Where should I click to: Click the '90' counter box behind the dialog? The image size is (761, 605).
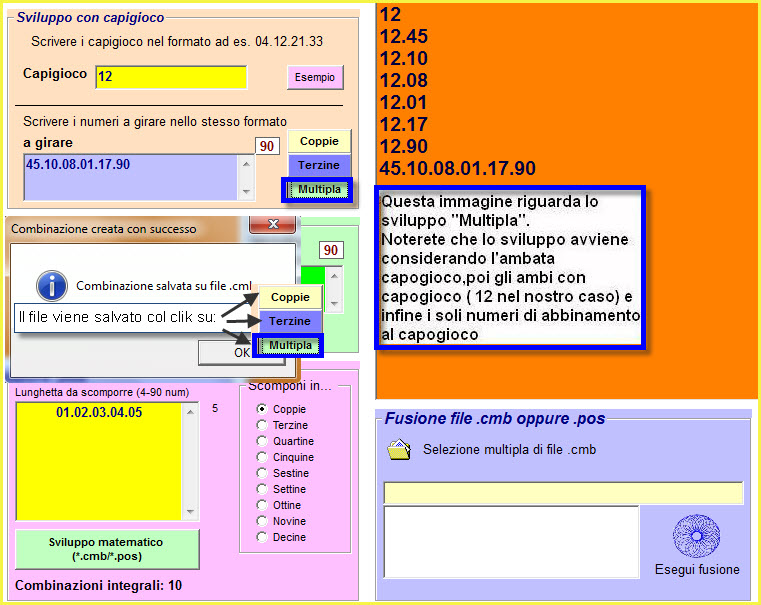(331, 250)
